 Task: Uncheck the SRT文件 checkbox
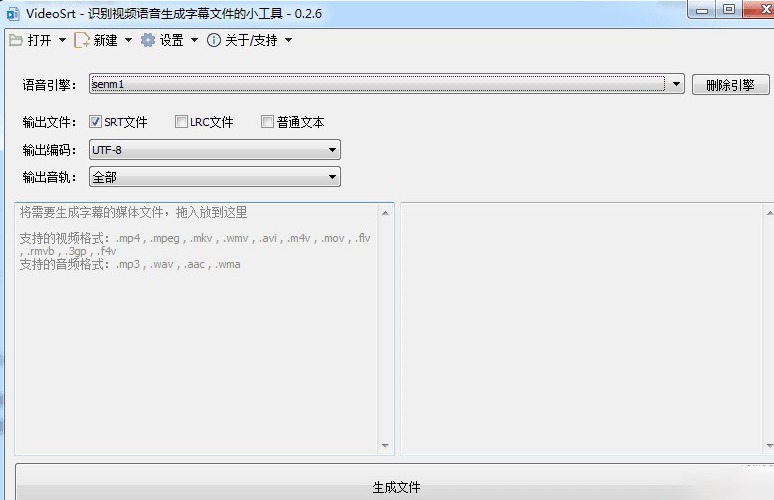pos(95,121)
